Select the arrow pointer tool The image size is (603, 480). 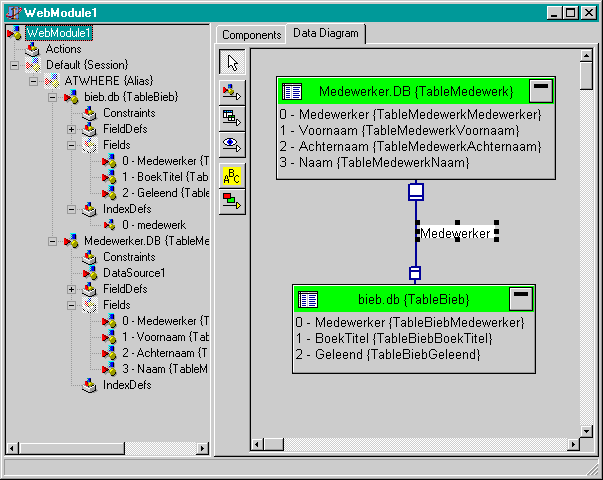pyautogui.click(x=231, y=62)
